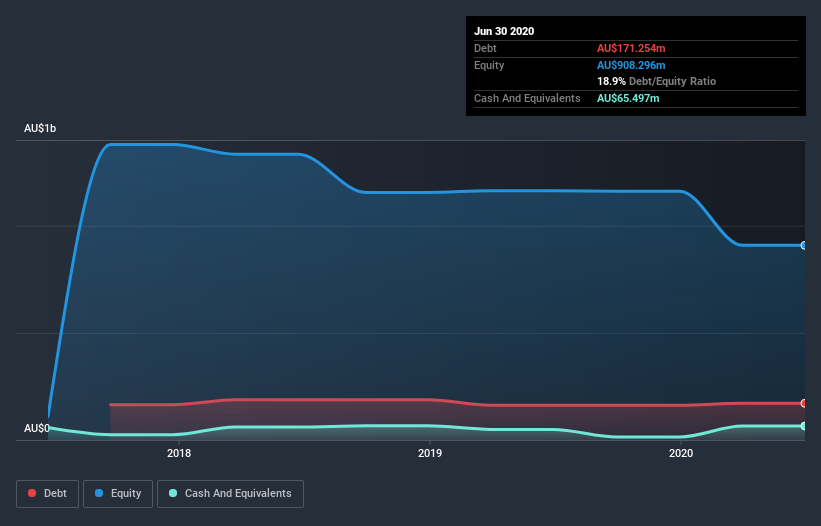
Task: Toggle the Cash And Equivalents legend button
Action: pos(230,494)
